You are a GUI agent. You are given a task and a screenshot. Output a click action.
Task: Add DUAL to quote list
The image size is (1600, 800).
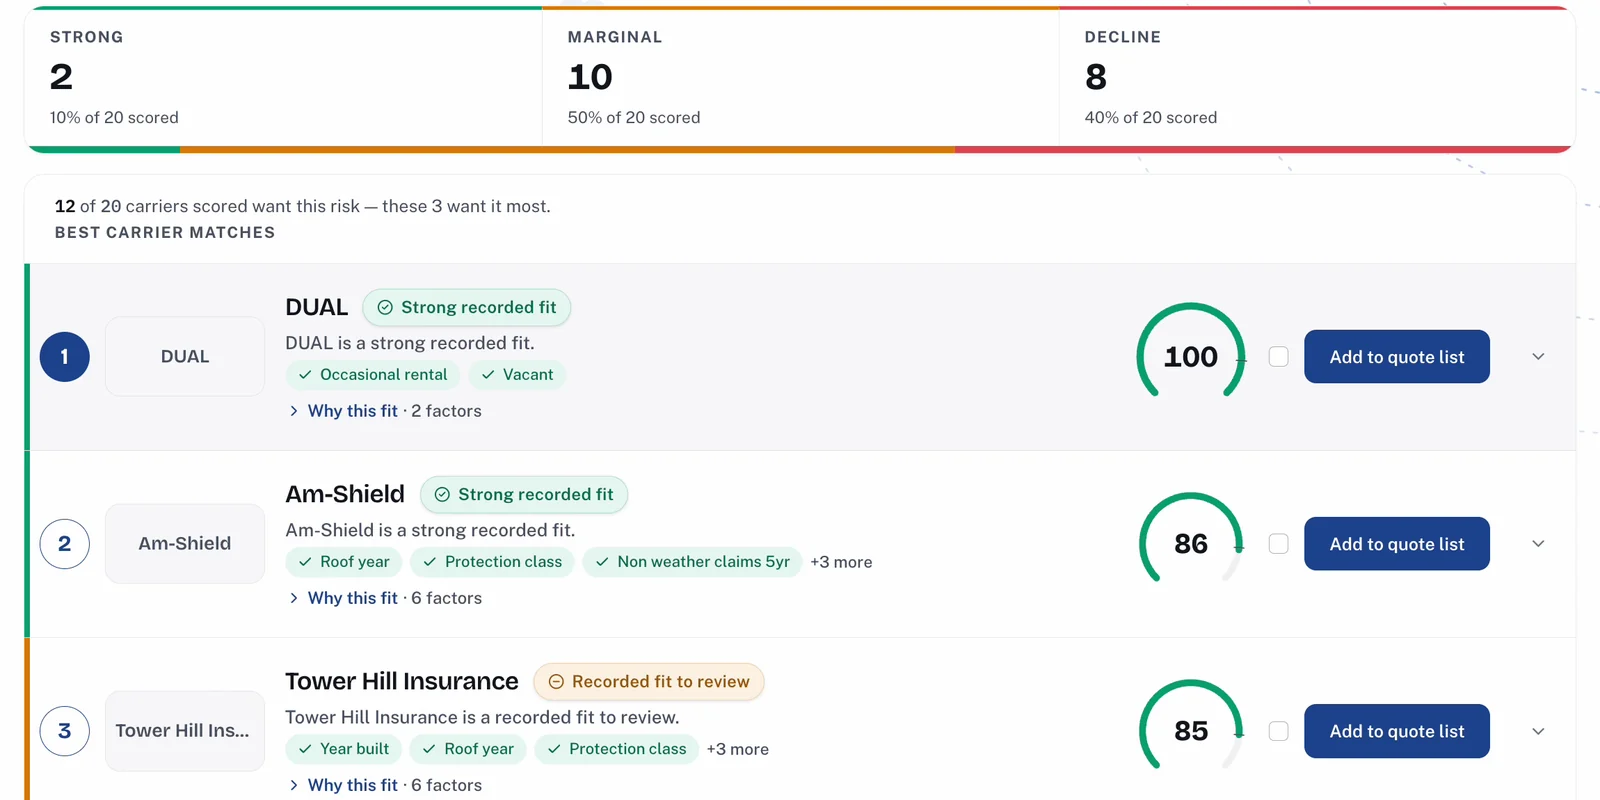1396,357
